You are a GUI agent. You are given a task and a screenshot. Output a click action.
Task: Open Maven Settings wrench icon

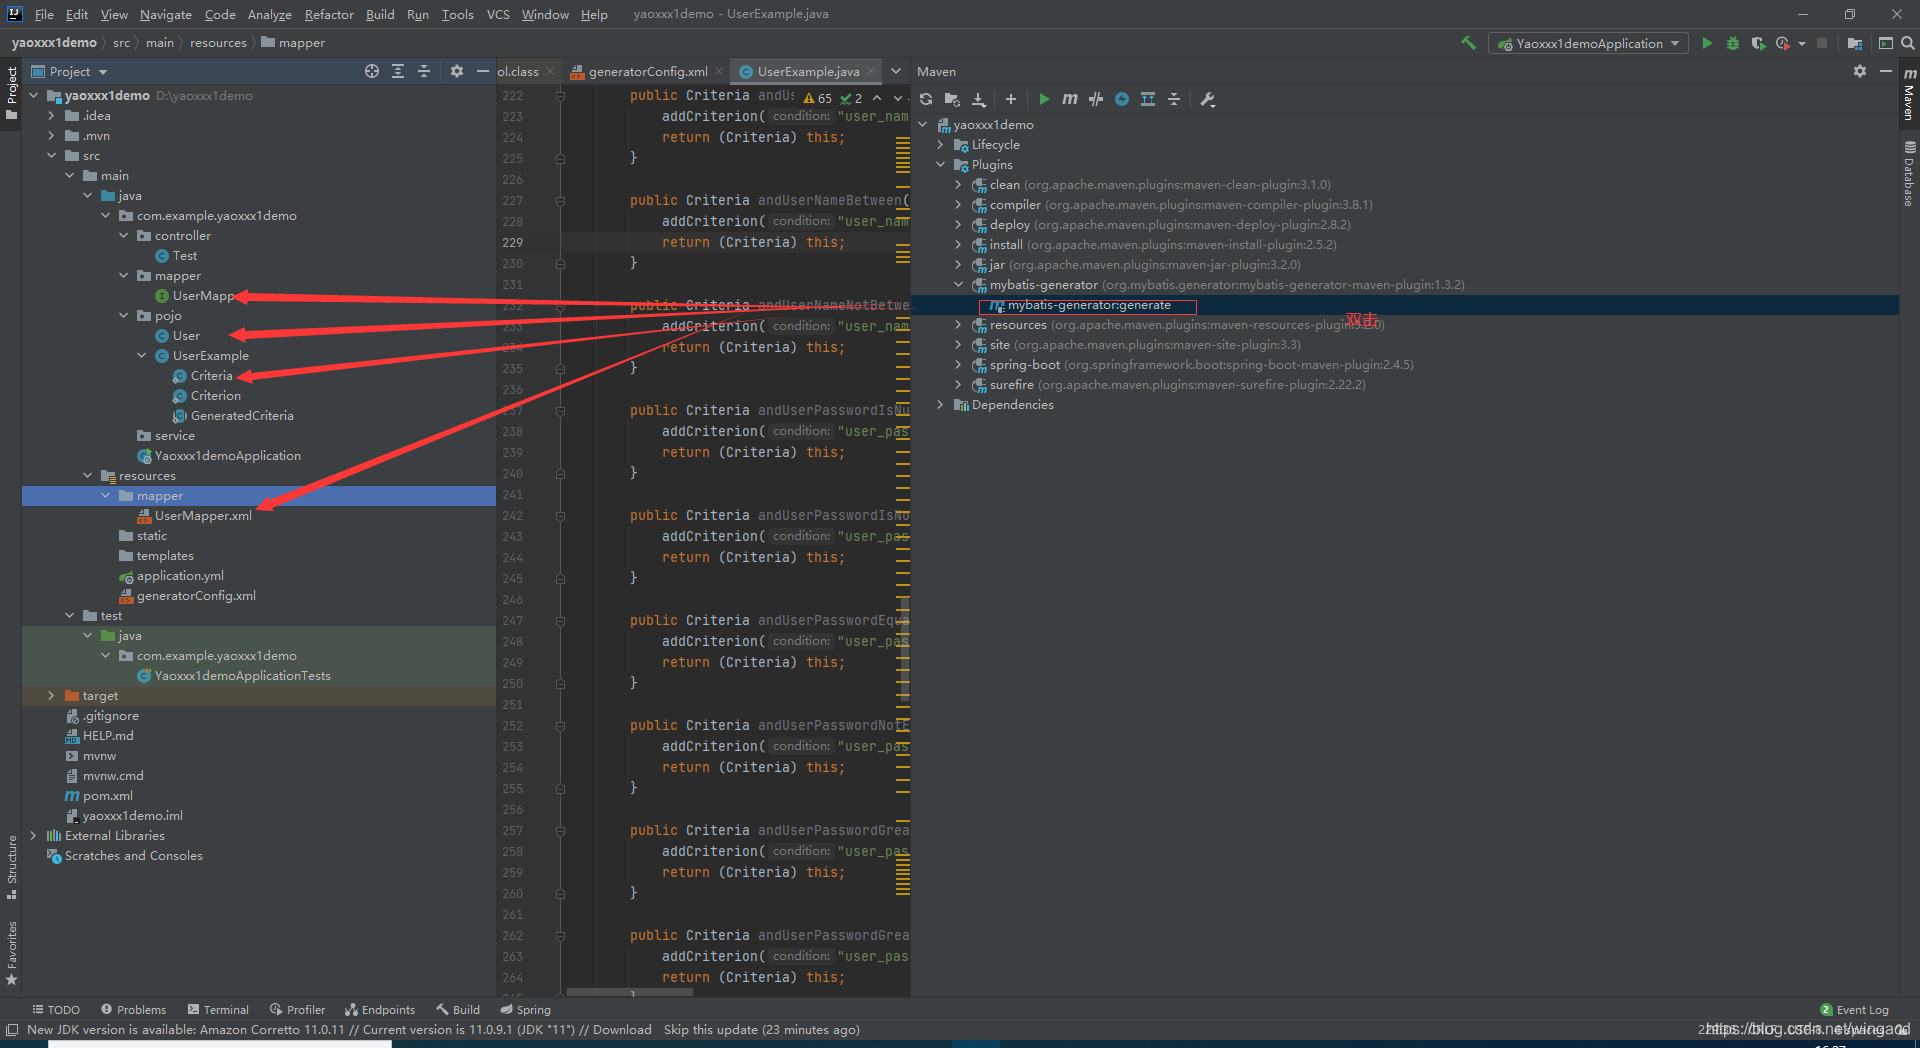click(1207, 99)
